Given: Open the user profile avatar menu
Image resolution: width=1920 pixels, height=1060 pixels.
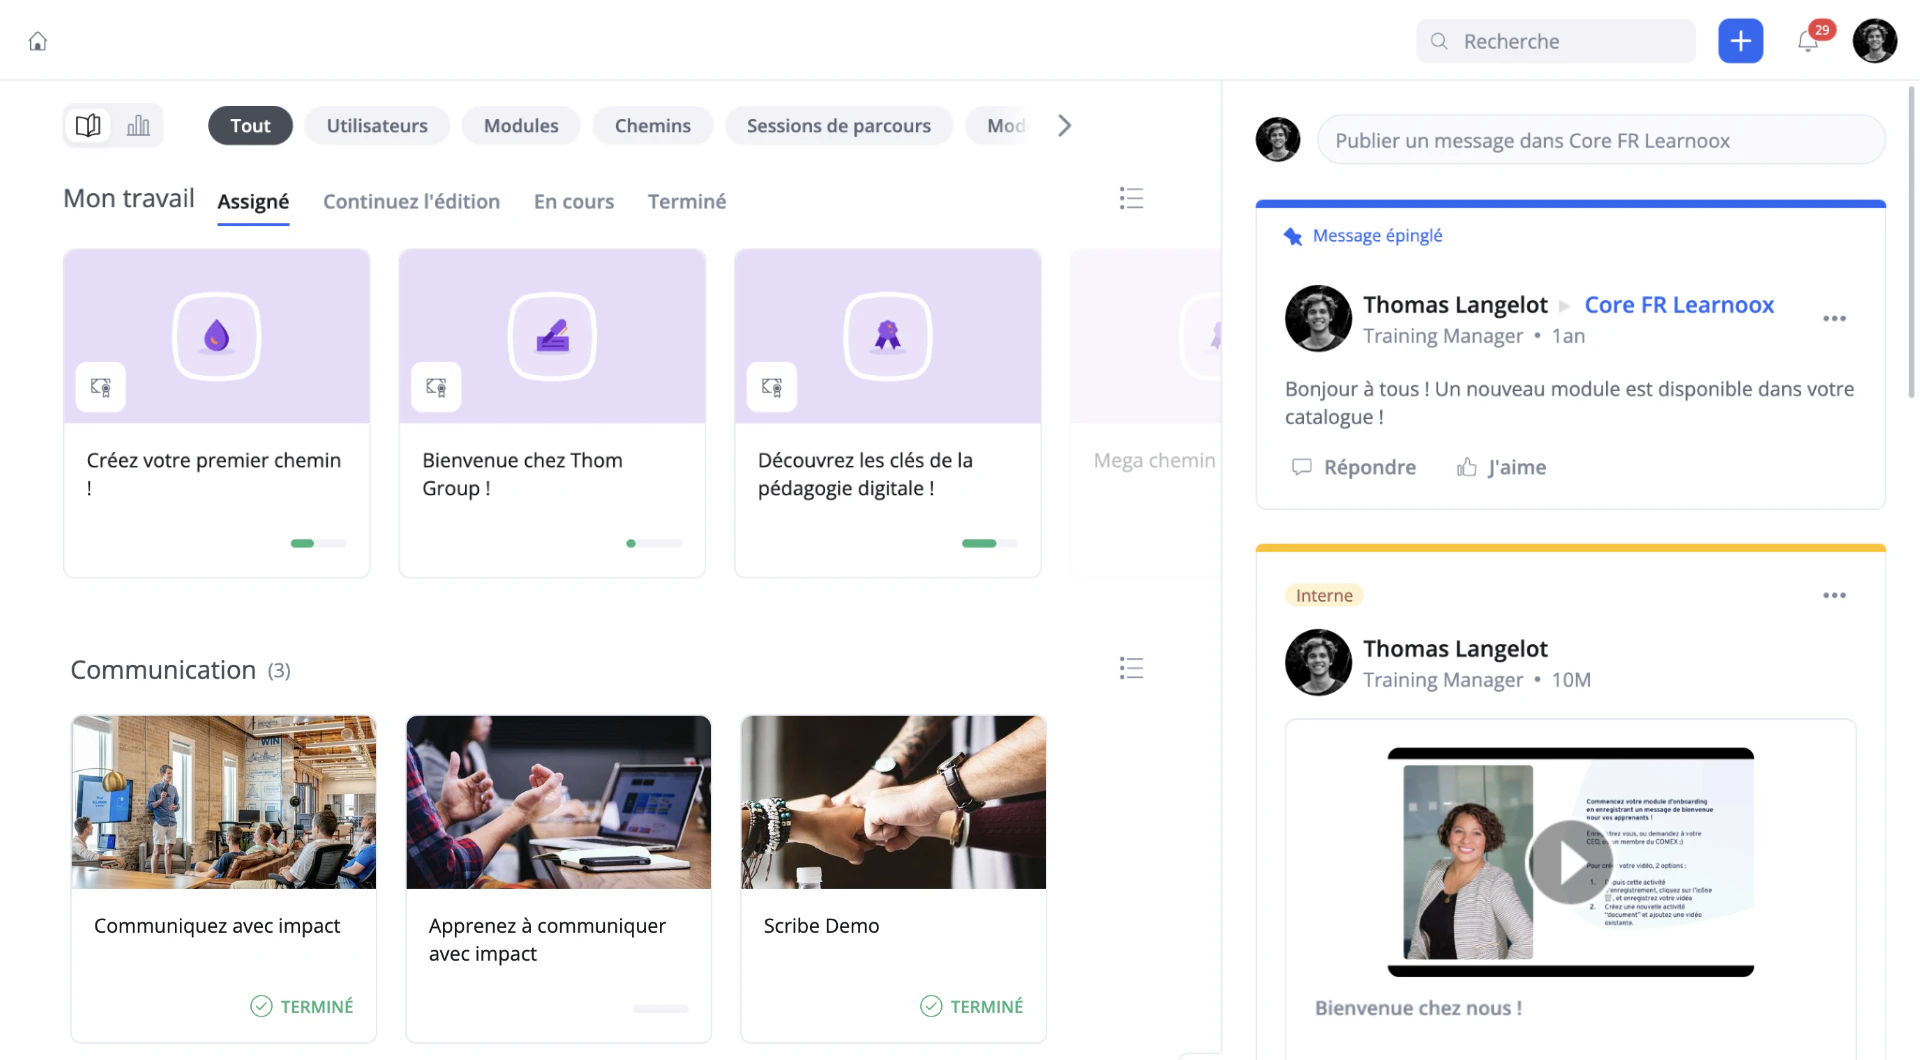Looking at the screenshot, I should click(1874, 41).
